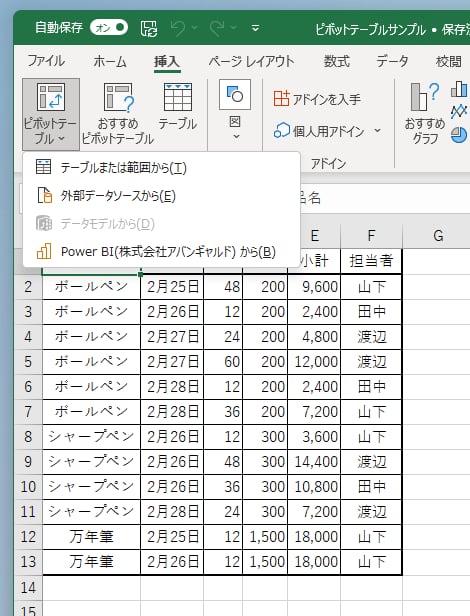The image size is (470, 616).
Task: Insert a line chart icon
Action: point(459,112)
